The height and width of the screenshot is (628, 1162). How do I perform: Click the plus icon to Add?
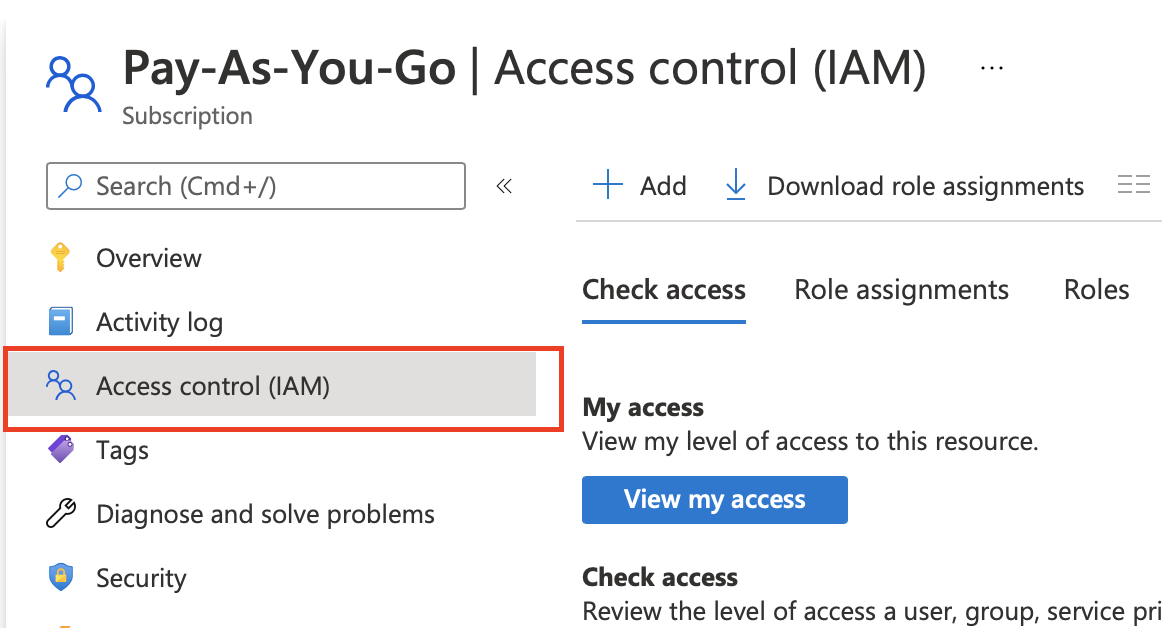pyautogui.click(x=608, y=186)
